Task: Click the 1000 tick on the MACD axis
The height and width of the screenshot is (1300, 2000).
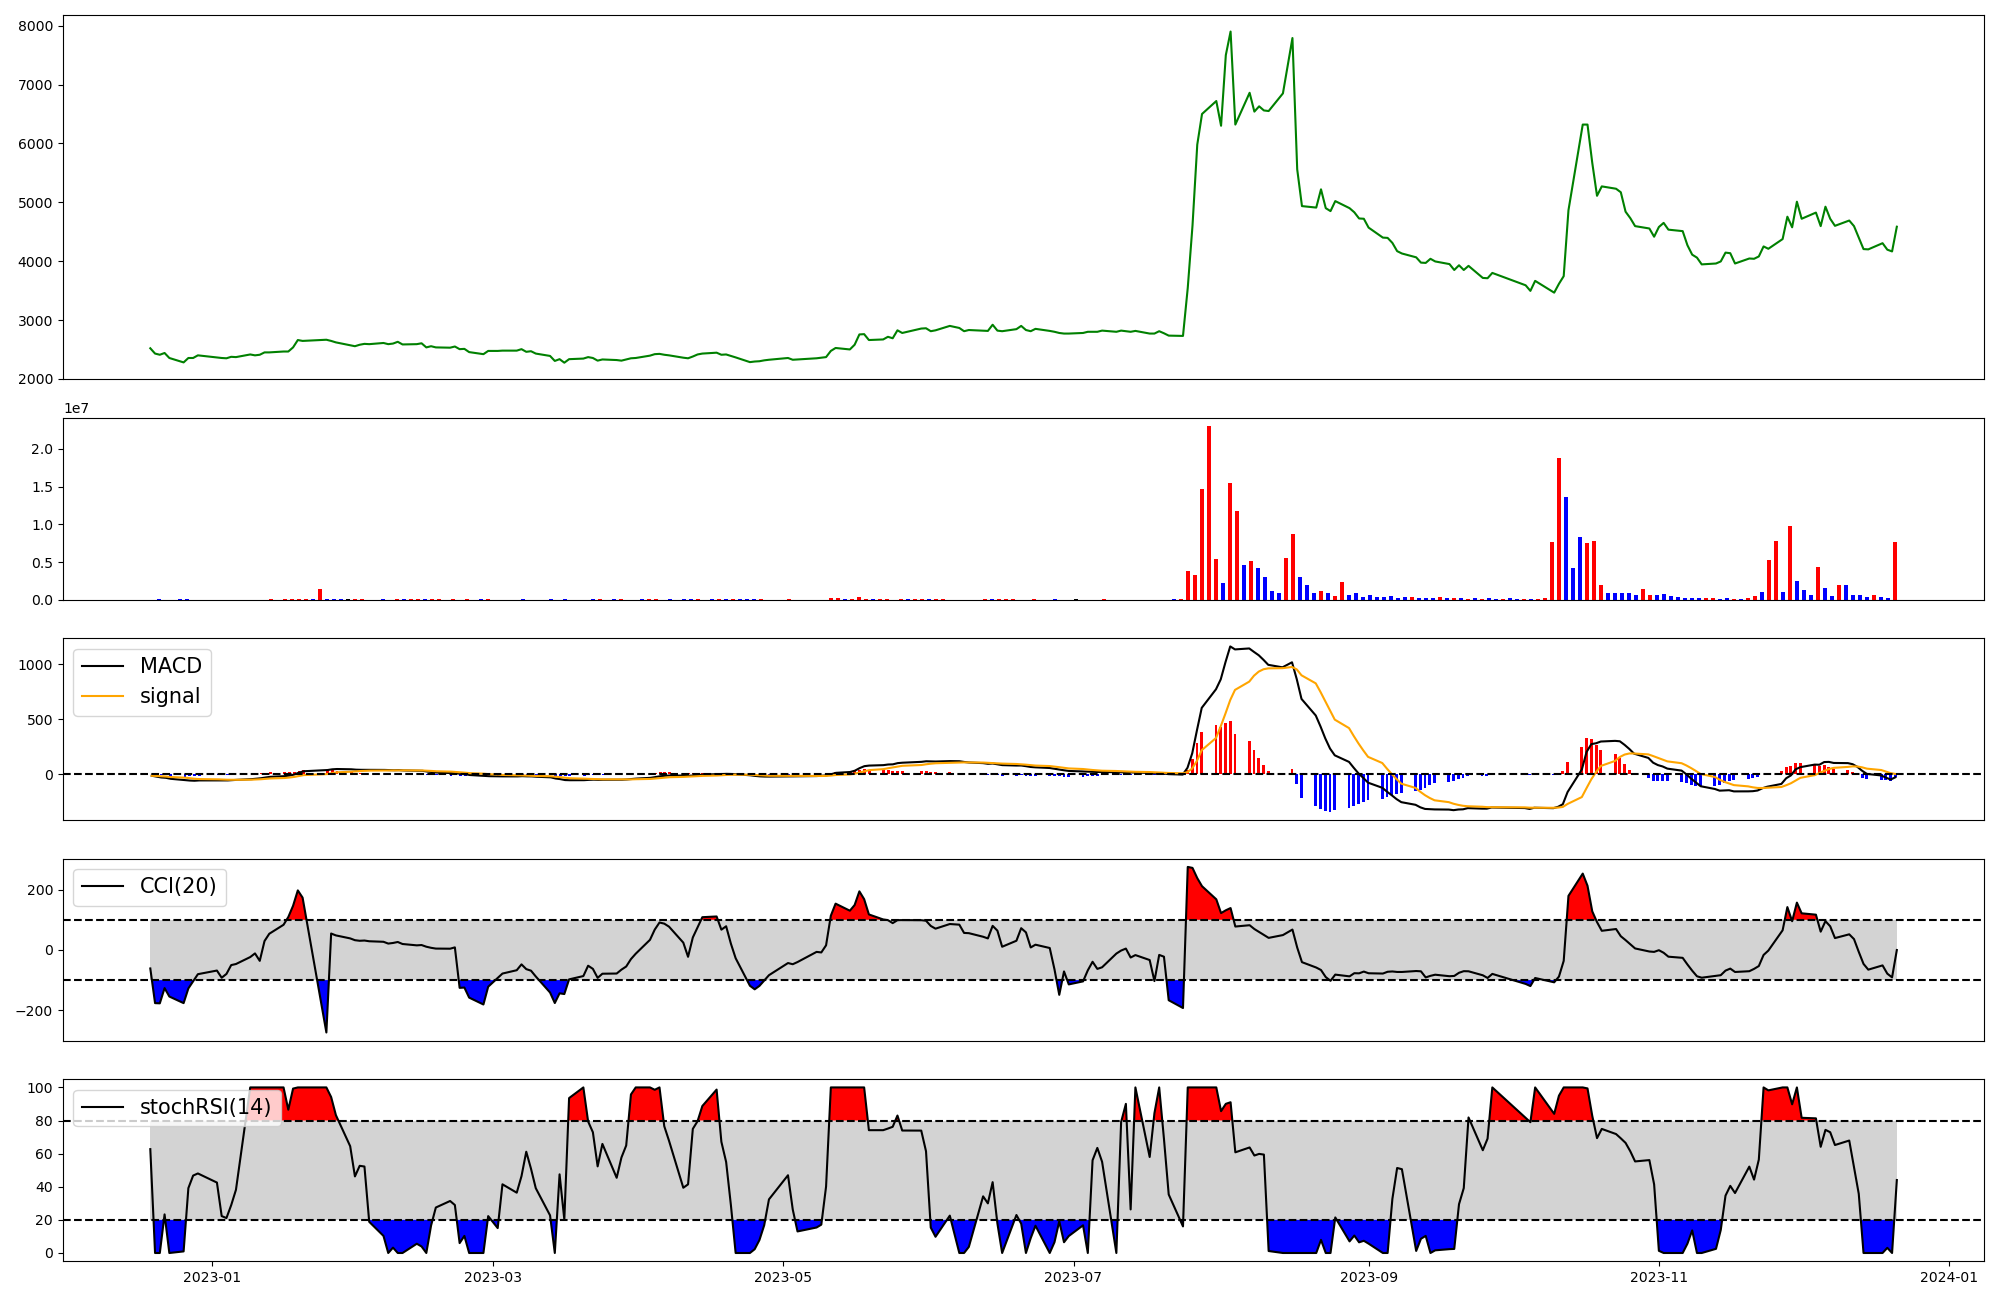Action: [36, 665]
